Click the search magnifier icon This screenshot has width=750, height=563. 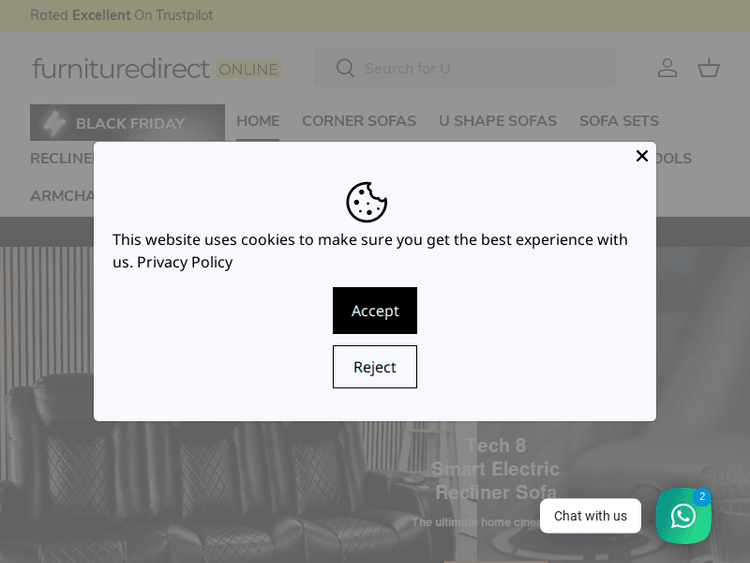pyautogui.click(x=345, y=68)
